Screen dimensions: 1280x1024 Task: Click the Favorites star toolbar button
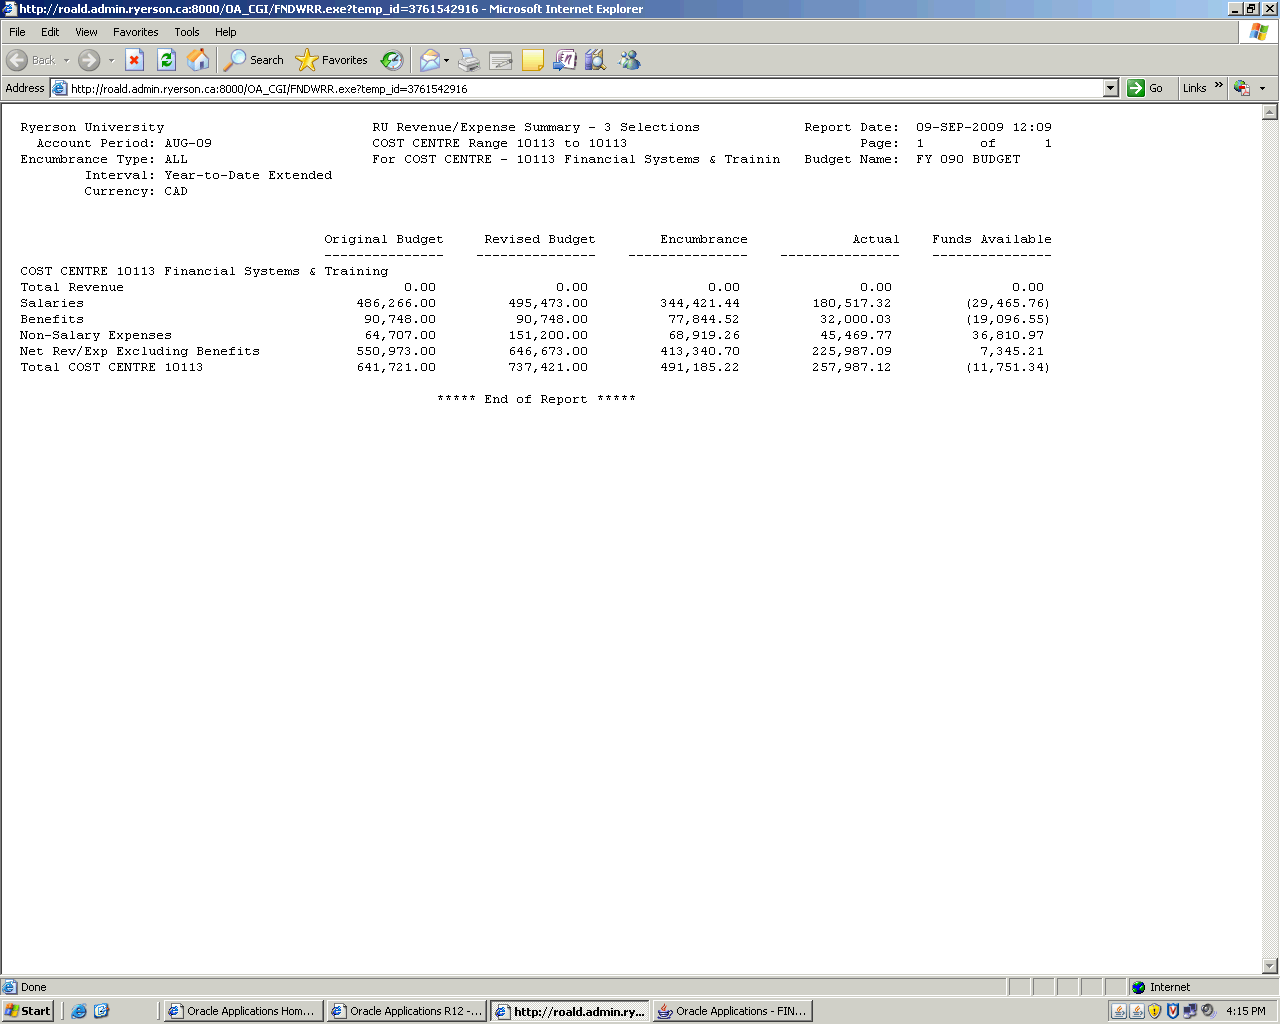[332, 60]
